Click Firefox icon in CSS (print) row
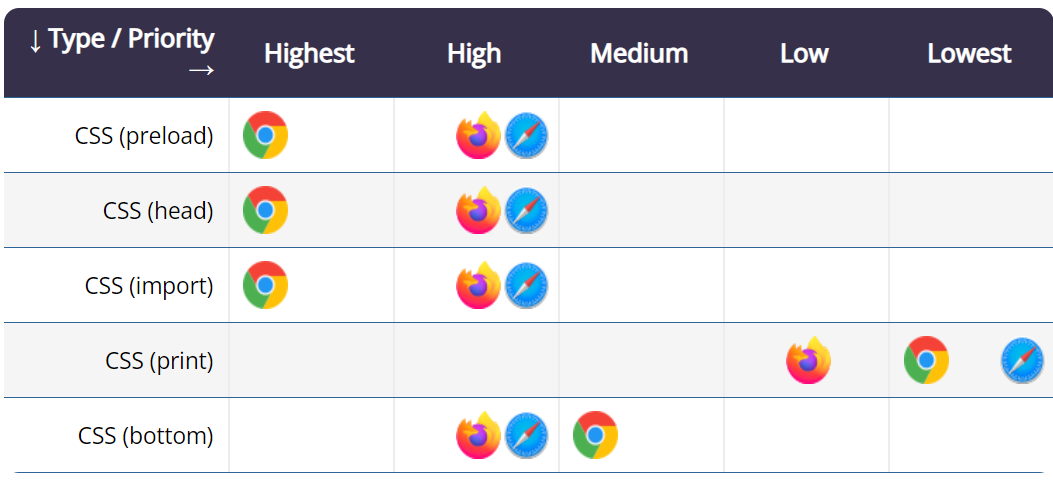This screenshot has height=481, width=1053. tap(808, 360)
